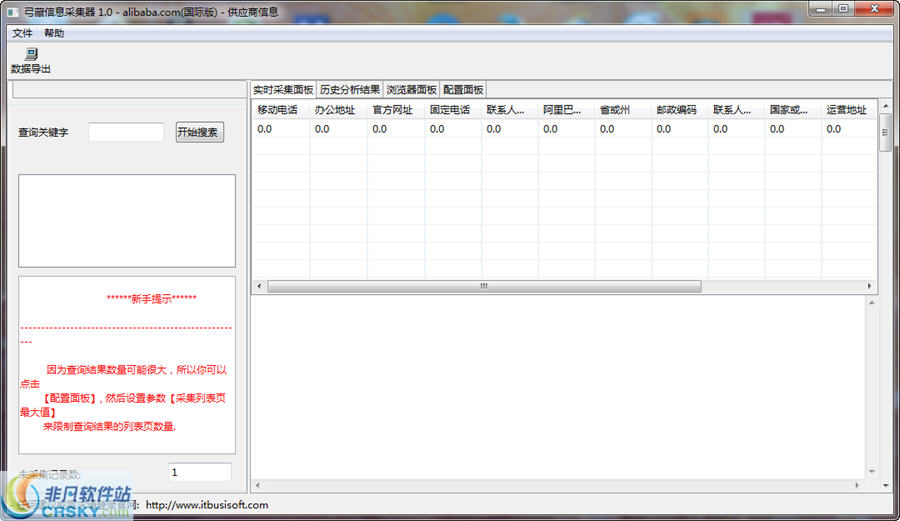Sort by 阿里巴... column header
Screen dimensions: 900x521
point(567,110)
